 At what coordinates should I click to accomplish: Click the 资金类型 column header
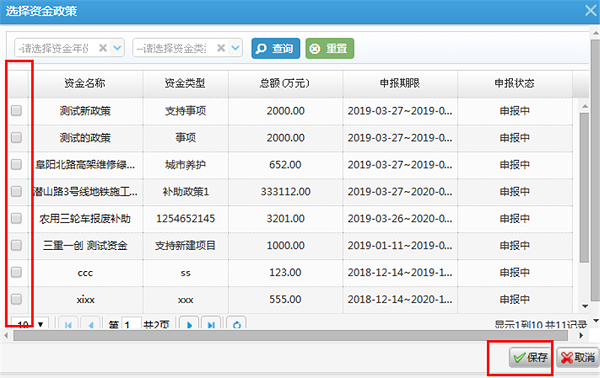pyautogui.click(x=186, y=83)
